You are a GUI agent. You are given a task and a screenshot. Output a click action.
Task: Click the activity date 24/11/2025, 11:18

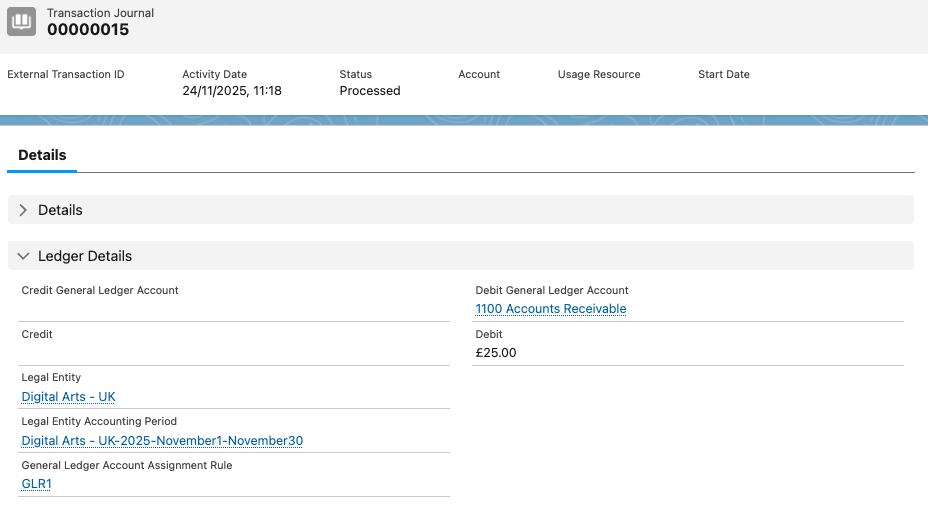(x=232, y=91)
